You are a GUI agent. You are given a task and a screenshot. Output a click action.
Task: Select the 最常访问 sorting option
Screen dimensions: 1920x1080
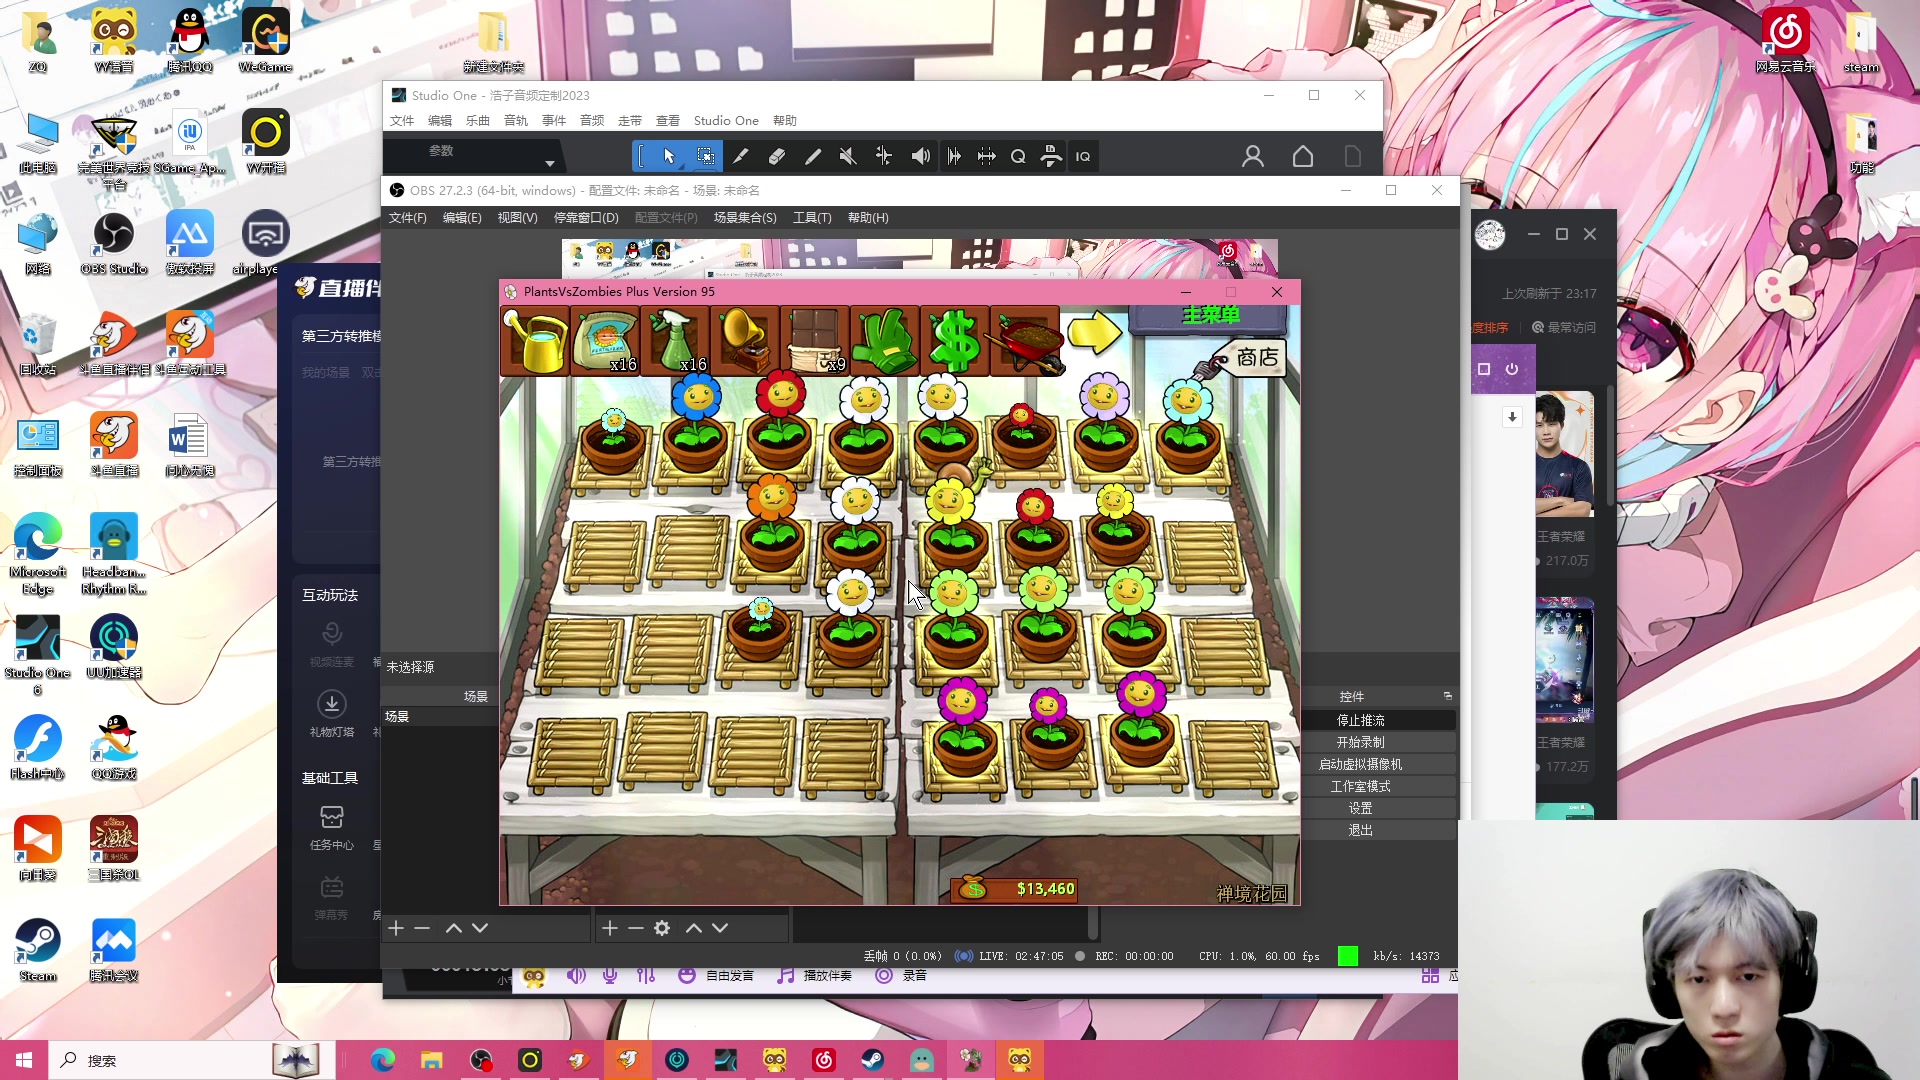(1564, 327)
